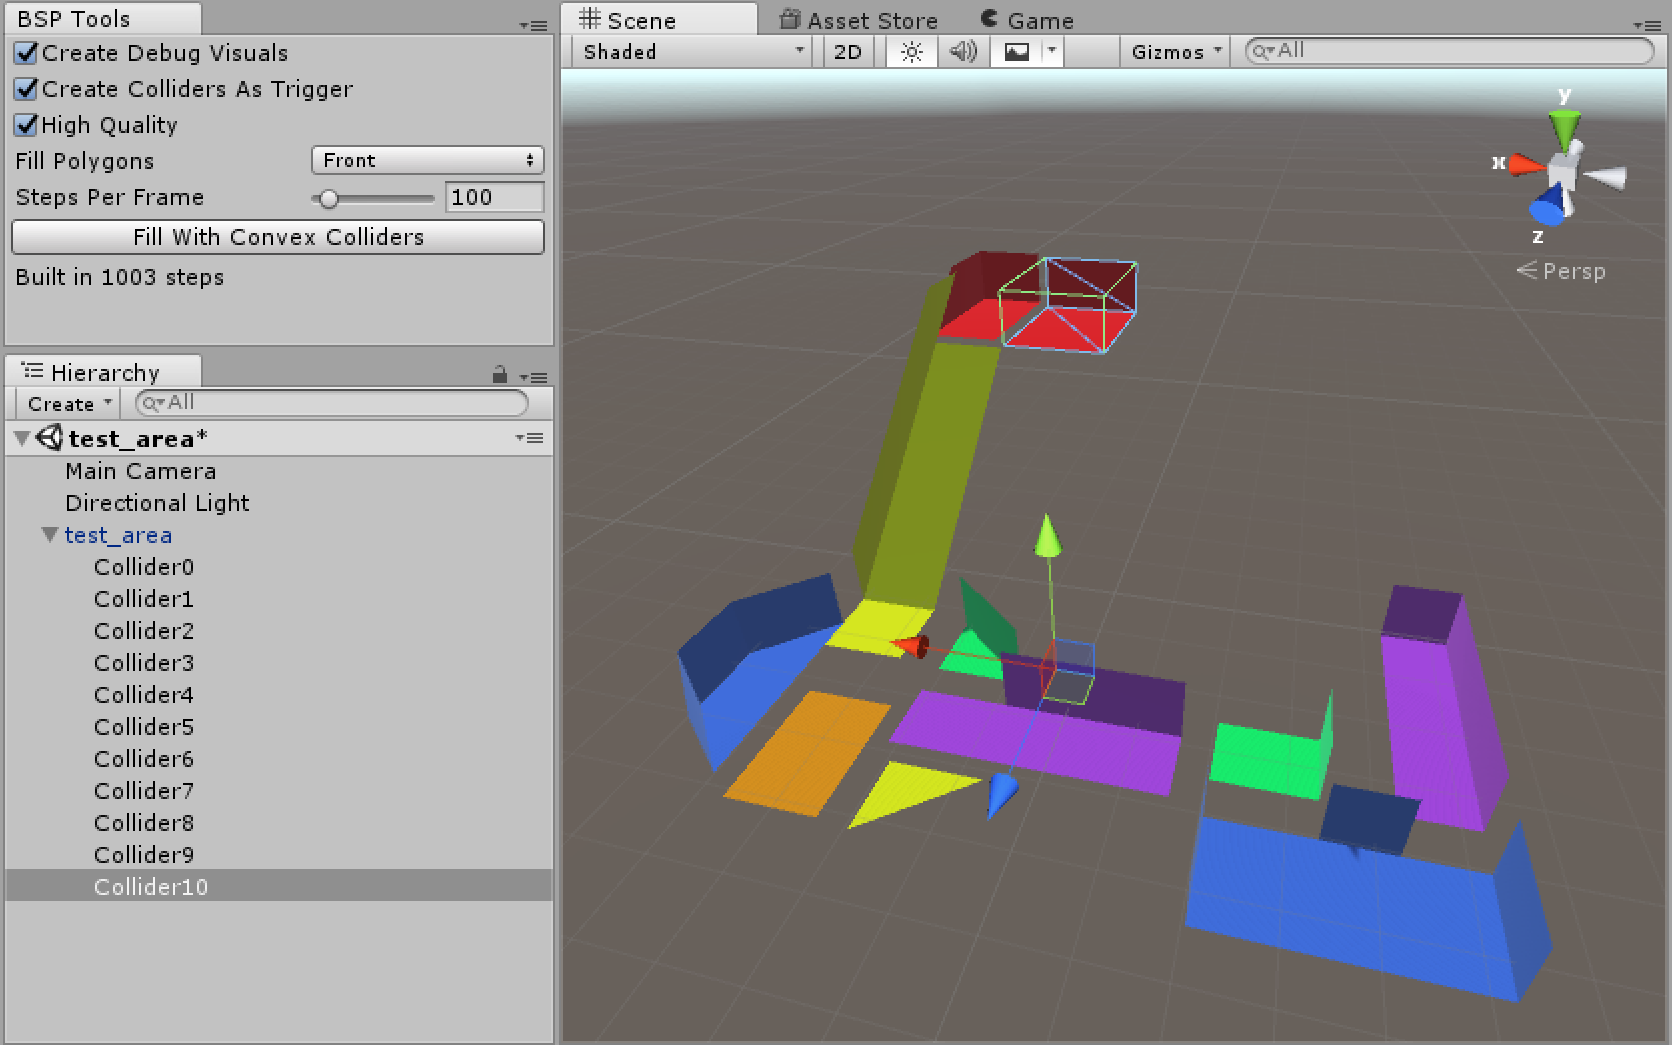The width and height of the screenshot is (1672, 1045).
Task: Select Collider10 in Hierarchy
Action: [279, 886]
